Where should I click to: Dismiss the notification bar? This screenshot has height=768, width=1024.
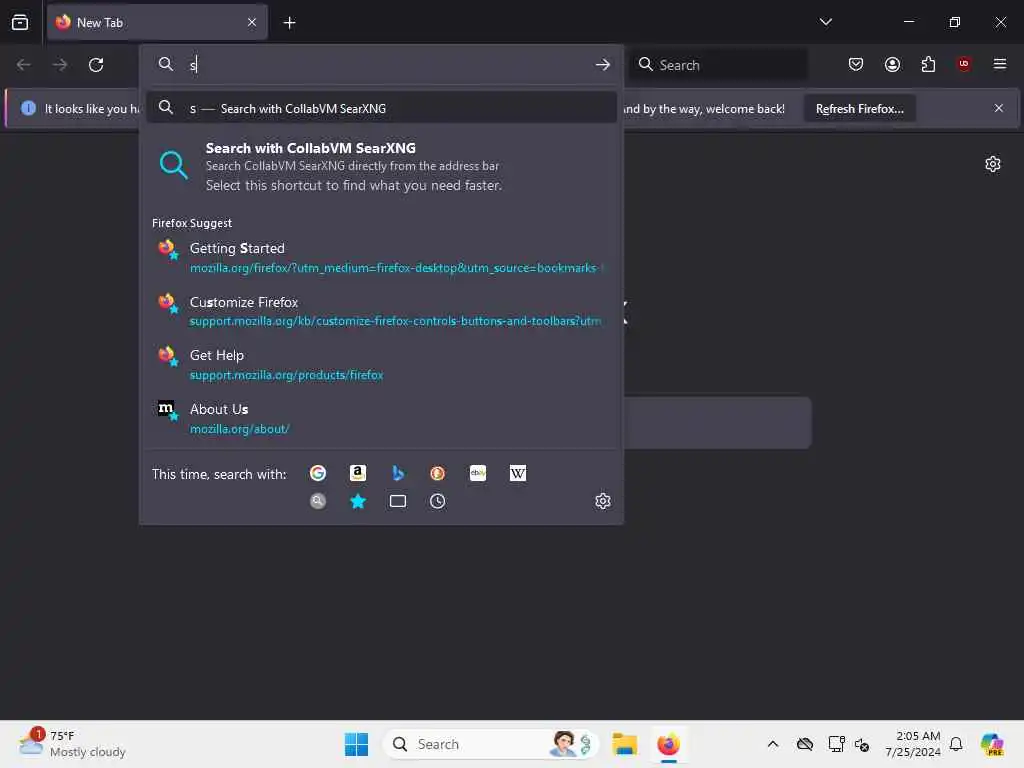click(999, 108)
